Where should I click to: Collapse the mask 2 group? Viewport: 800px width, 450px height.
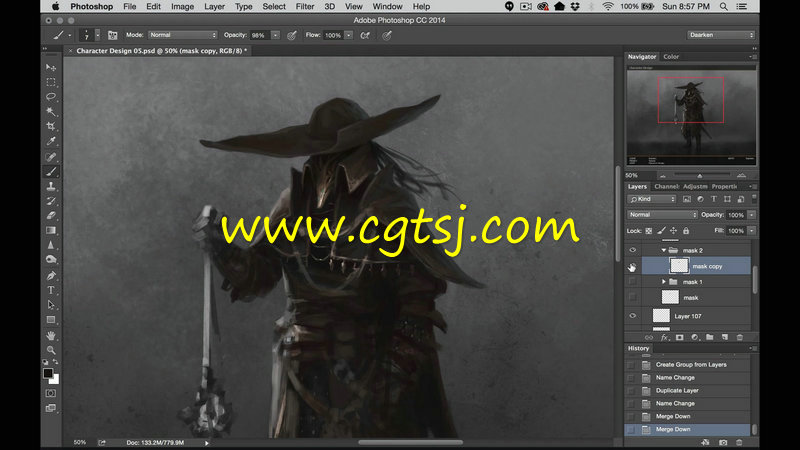(x=664, y=250)
